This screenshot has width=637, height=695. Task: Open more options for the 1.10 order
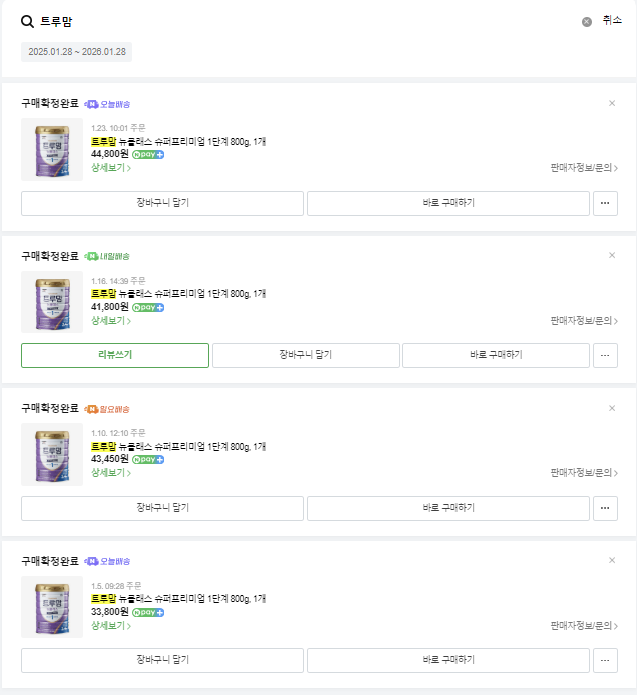605,508
